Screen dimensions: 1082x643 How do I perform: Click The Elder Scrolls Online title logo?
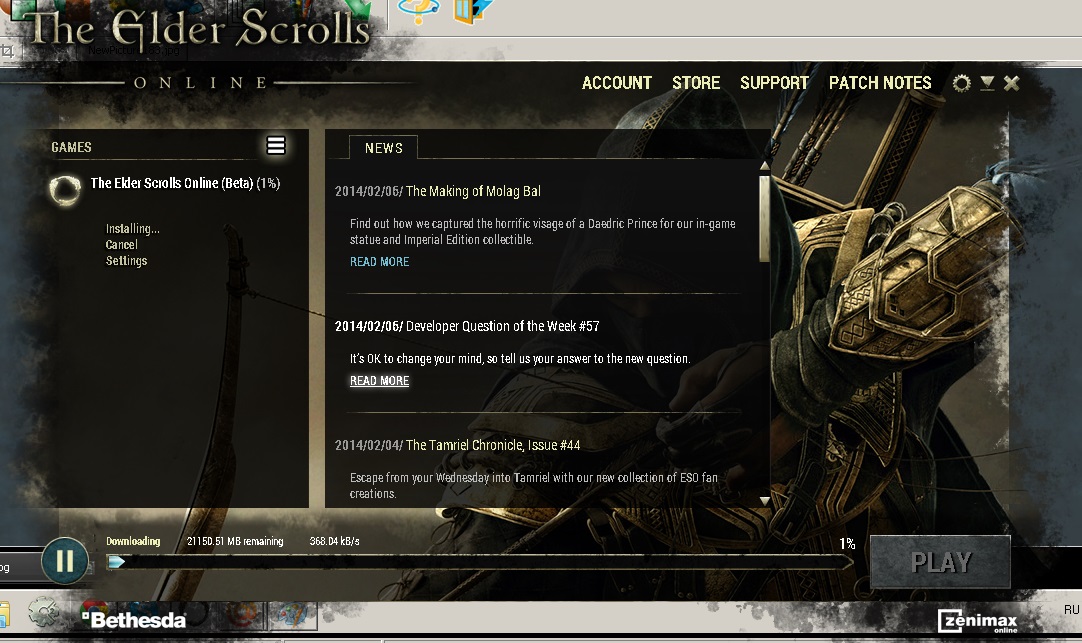[199, 29]
